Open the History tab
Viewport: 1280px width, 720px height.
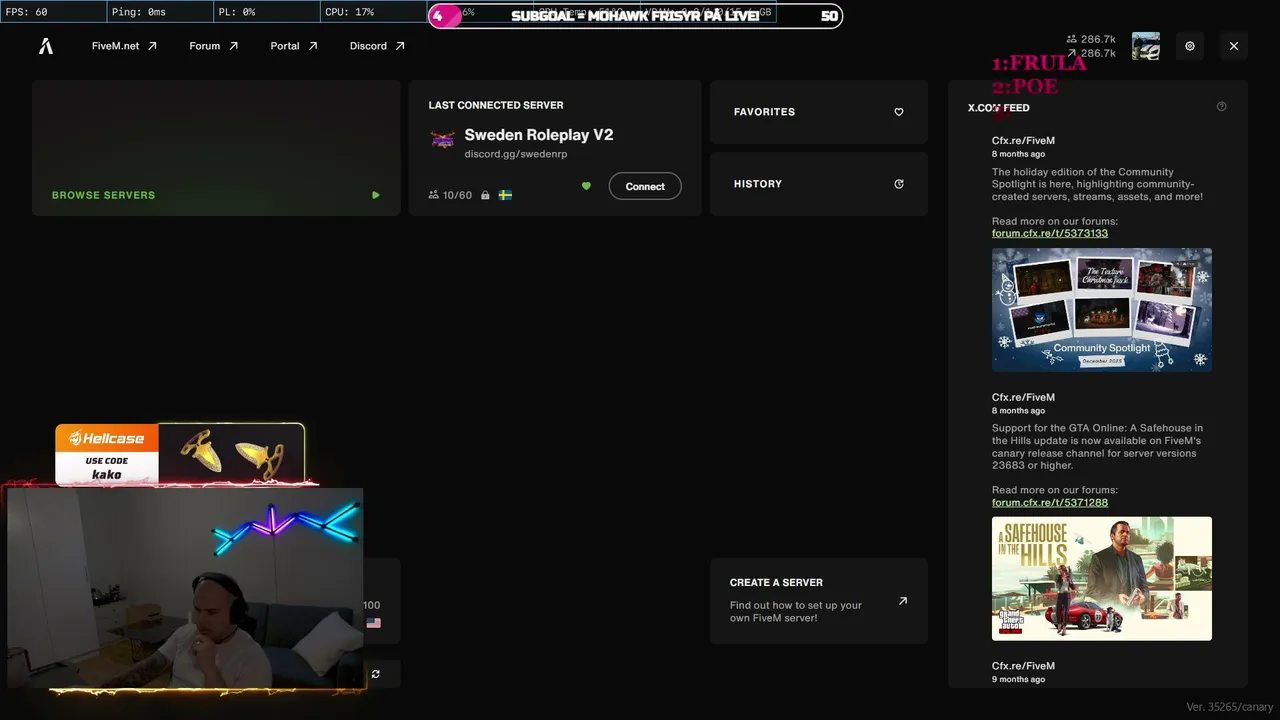[x=819, y=184]
